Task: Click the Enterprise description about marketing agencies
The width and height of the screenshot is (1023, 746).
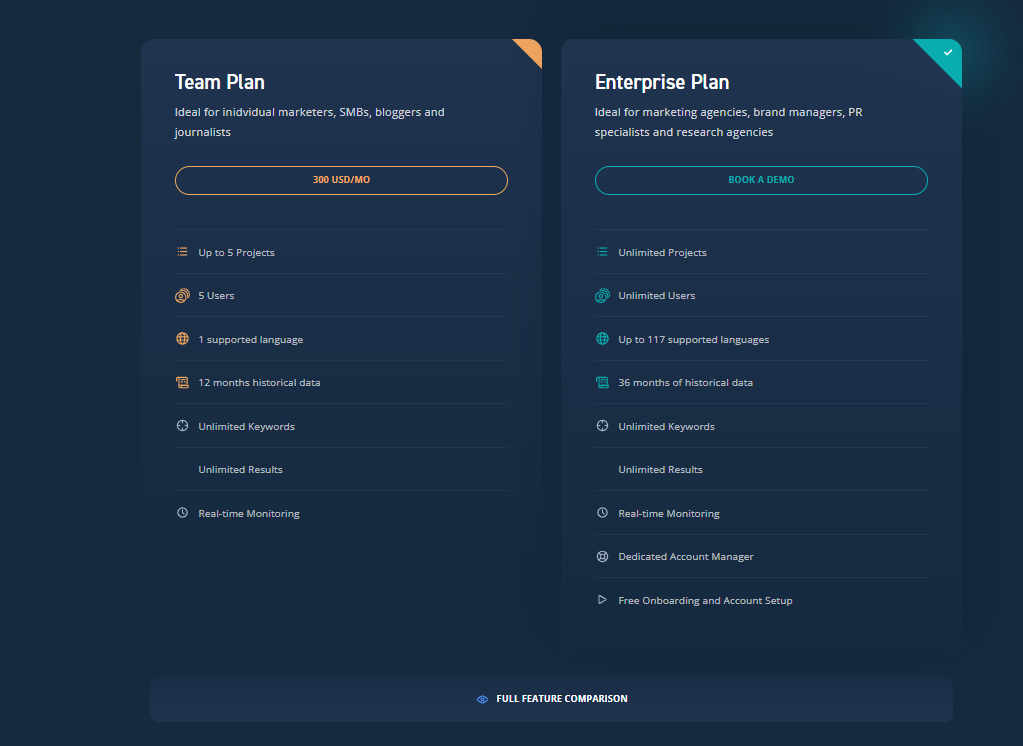Action: click(x=729, y=122)
